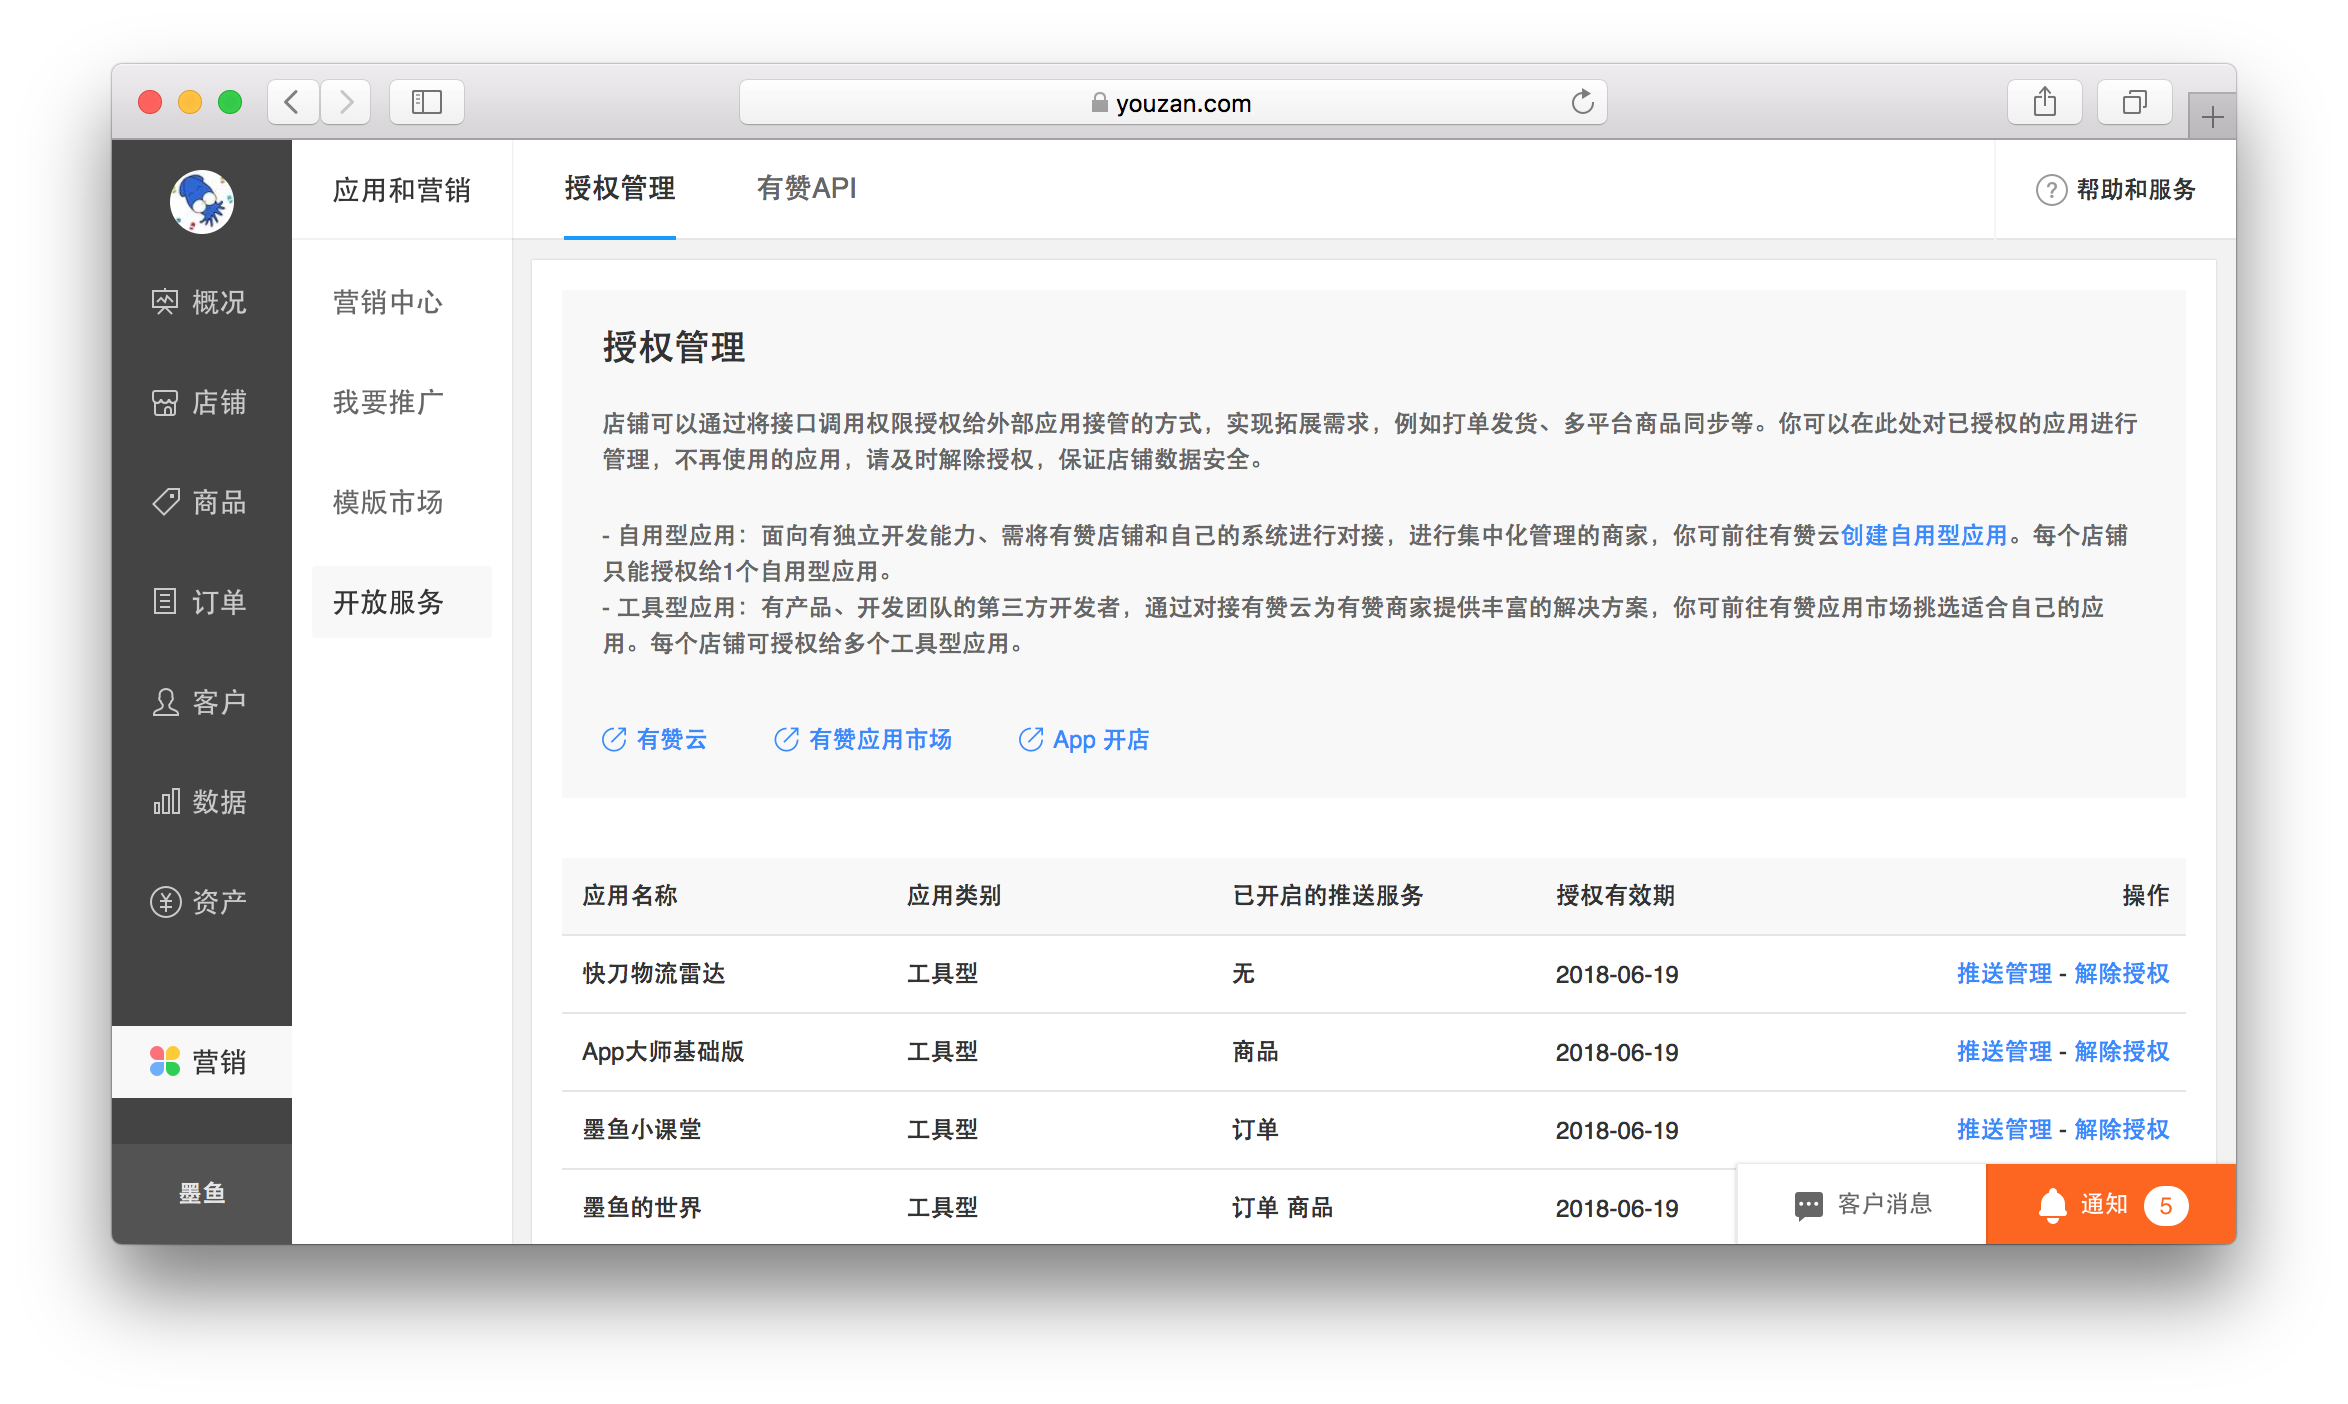Select 开放服务 submenu item

click(x=402, y=602)
